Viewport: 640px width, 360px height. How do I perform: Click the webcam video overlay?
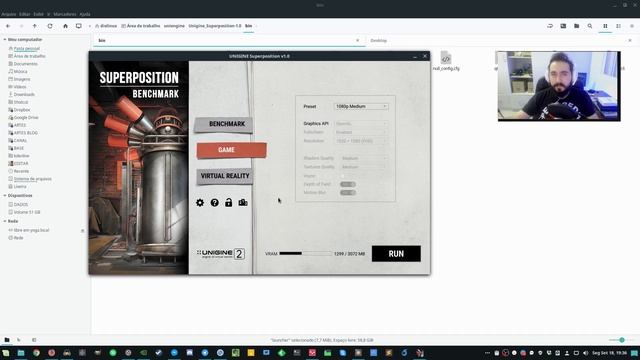(559, 86)
